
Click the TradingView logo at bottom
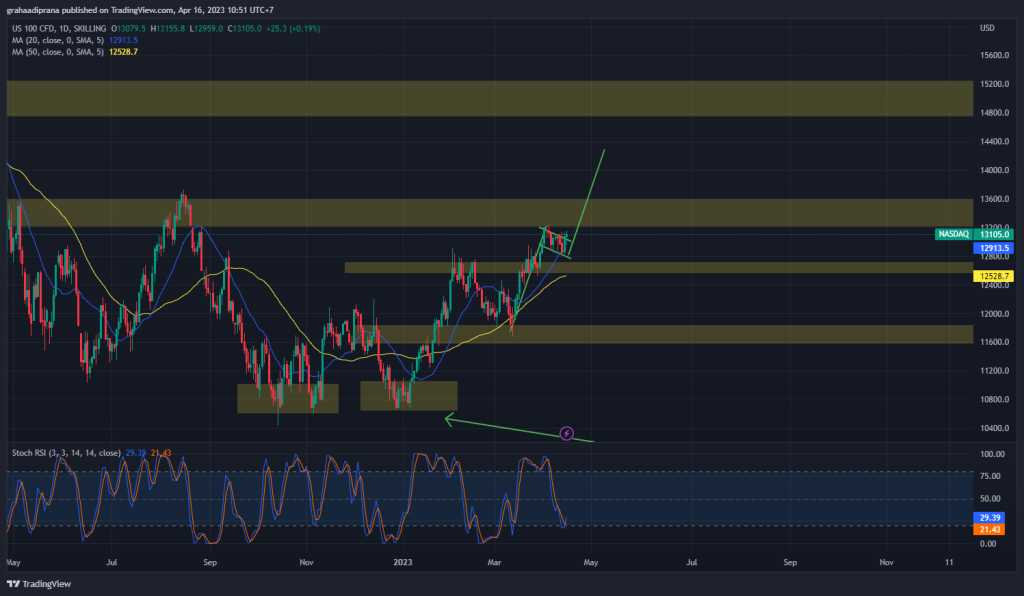39,584
